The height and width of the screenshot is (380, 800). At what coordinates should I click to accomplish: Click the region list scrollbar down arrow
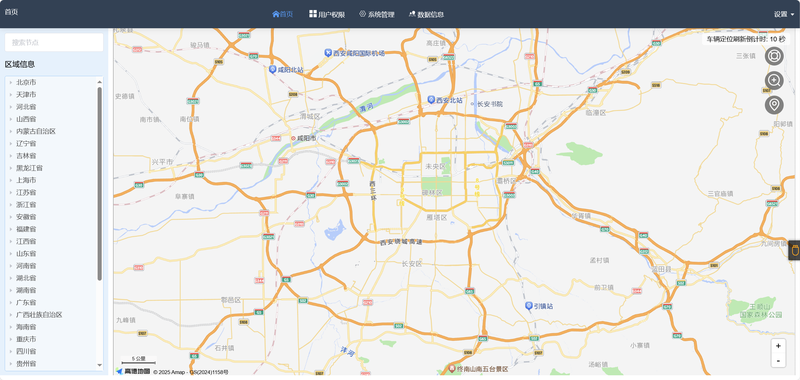point(99,365)
